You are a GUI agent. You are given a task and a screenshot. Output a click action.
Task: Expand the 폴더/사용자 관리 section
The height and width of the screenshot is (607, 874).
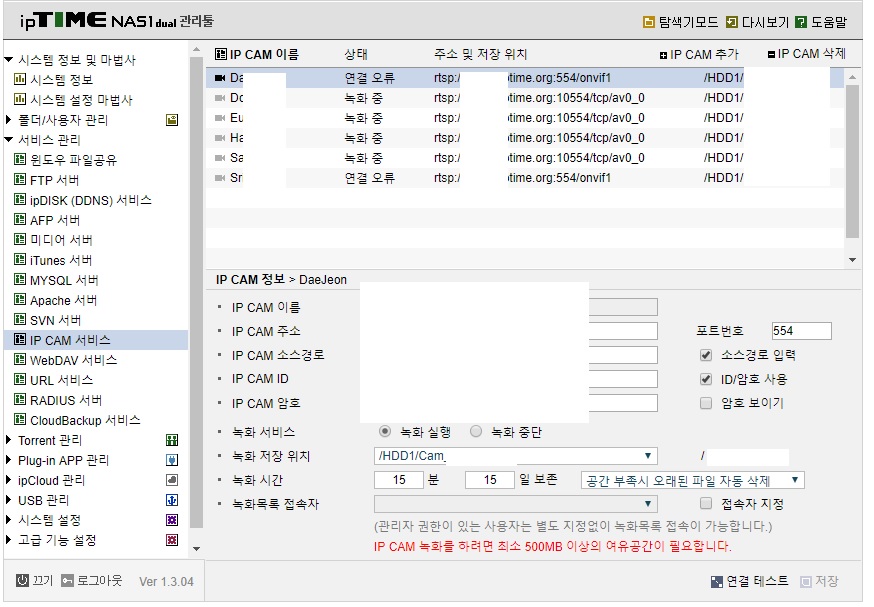click(x=8, y=119)
